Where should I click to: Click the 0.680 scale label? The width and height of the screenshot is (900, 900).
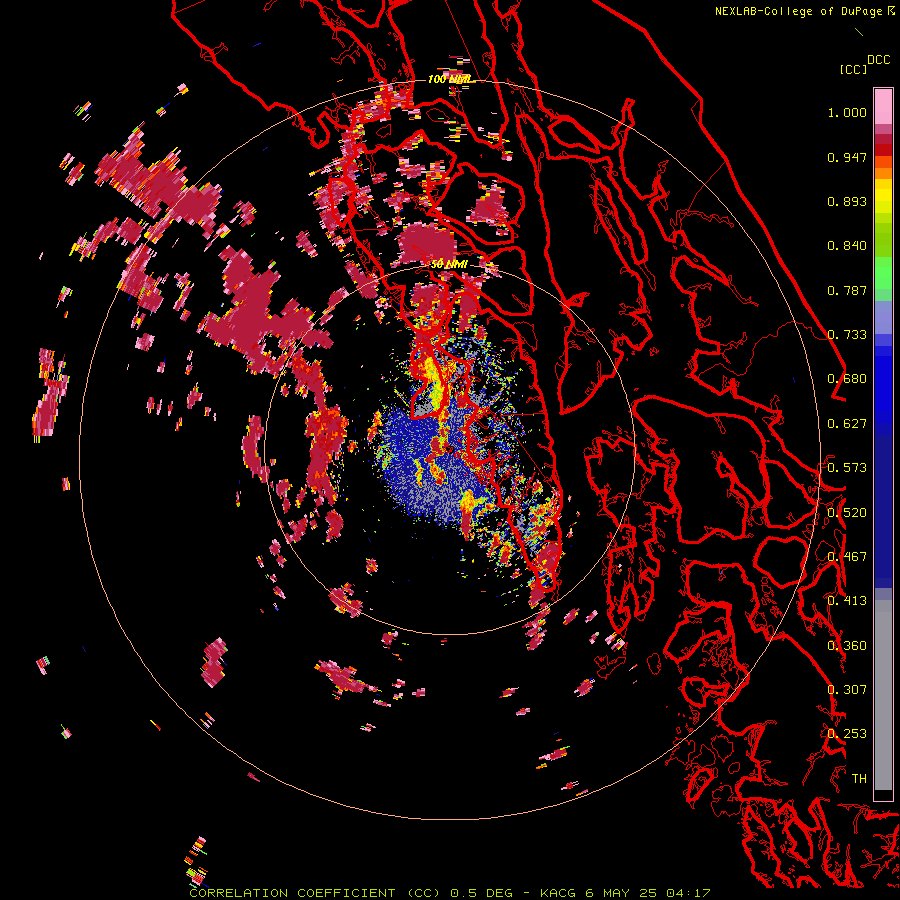pyautogui.click(x=847, y=379)
